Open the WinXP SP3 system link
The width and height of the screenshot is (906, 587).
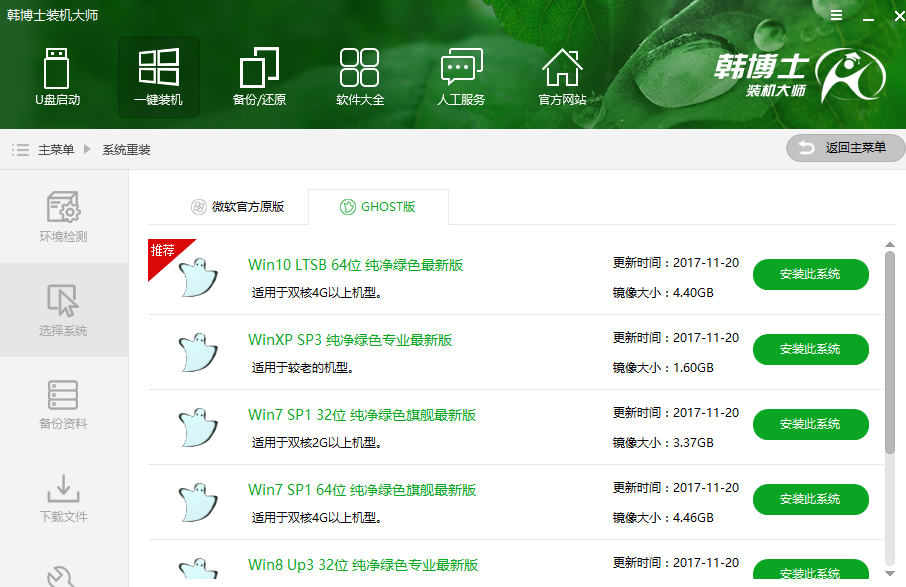pyautogui.click(x=351, y=340)
